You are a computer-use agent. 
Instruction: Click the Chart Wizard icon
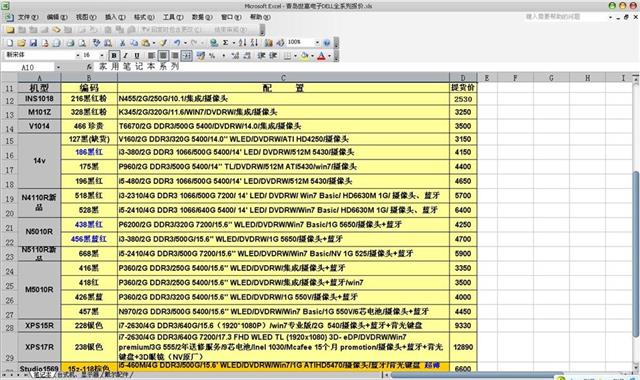pyautogui.click(x=268, y=42)
